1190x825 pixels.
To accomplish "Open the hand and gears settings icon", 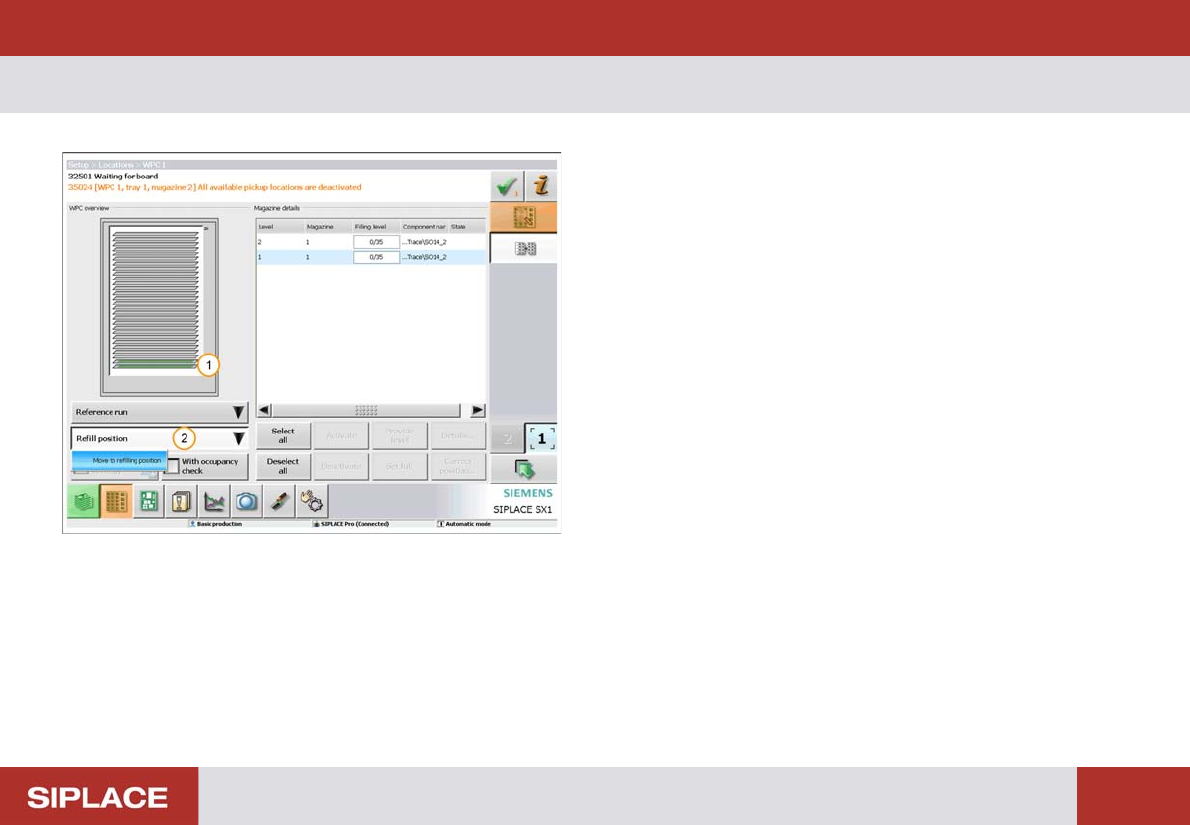I will tap(312, 502).
